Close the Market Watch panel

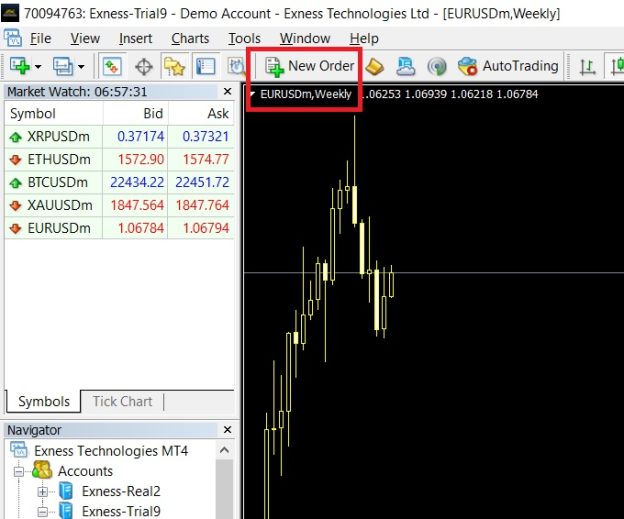coord(227,92)
